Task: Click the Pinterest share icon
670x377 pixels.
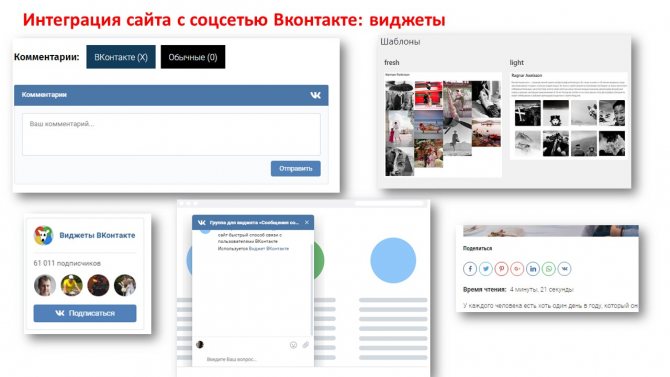Action: pos(502,268)
